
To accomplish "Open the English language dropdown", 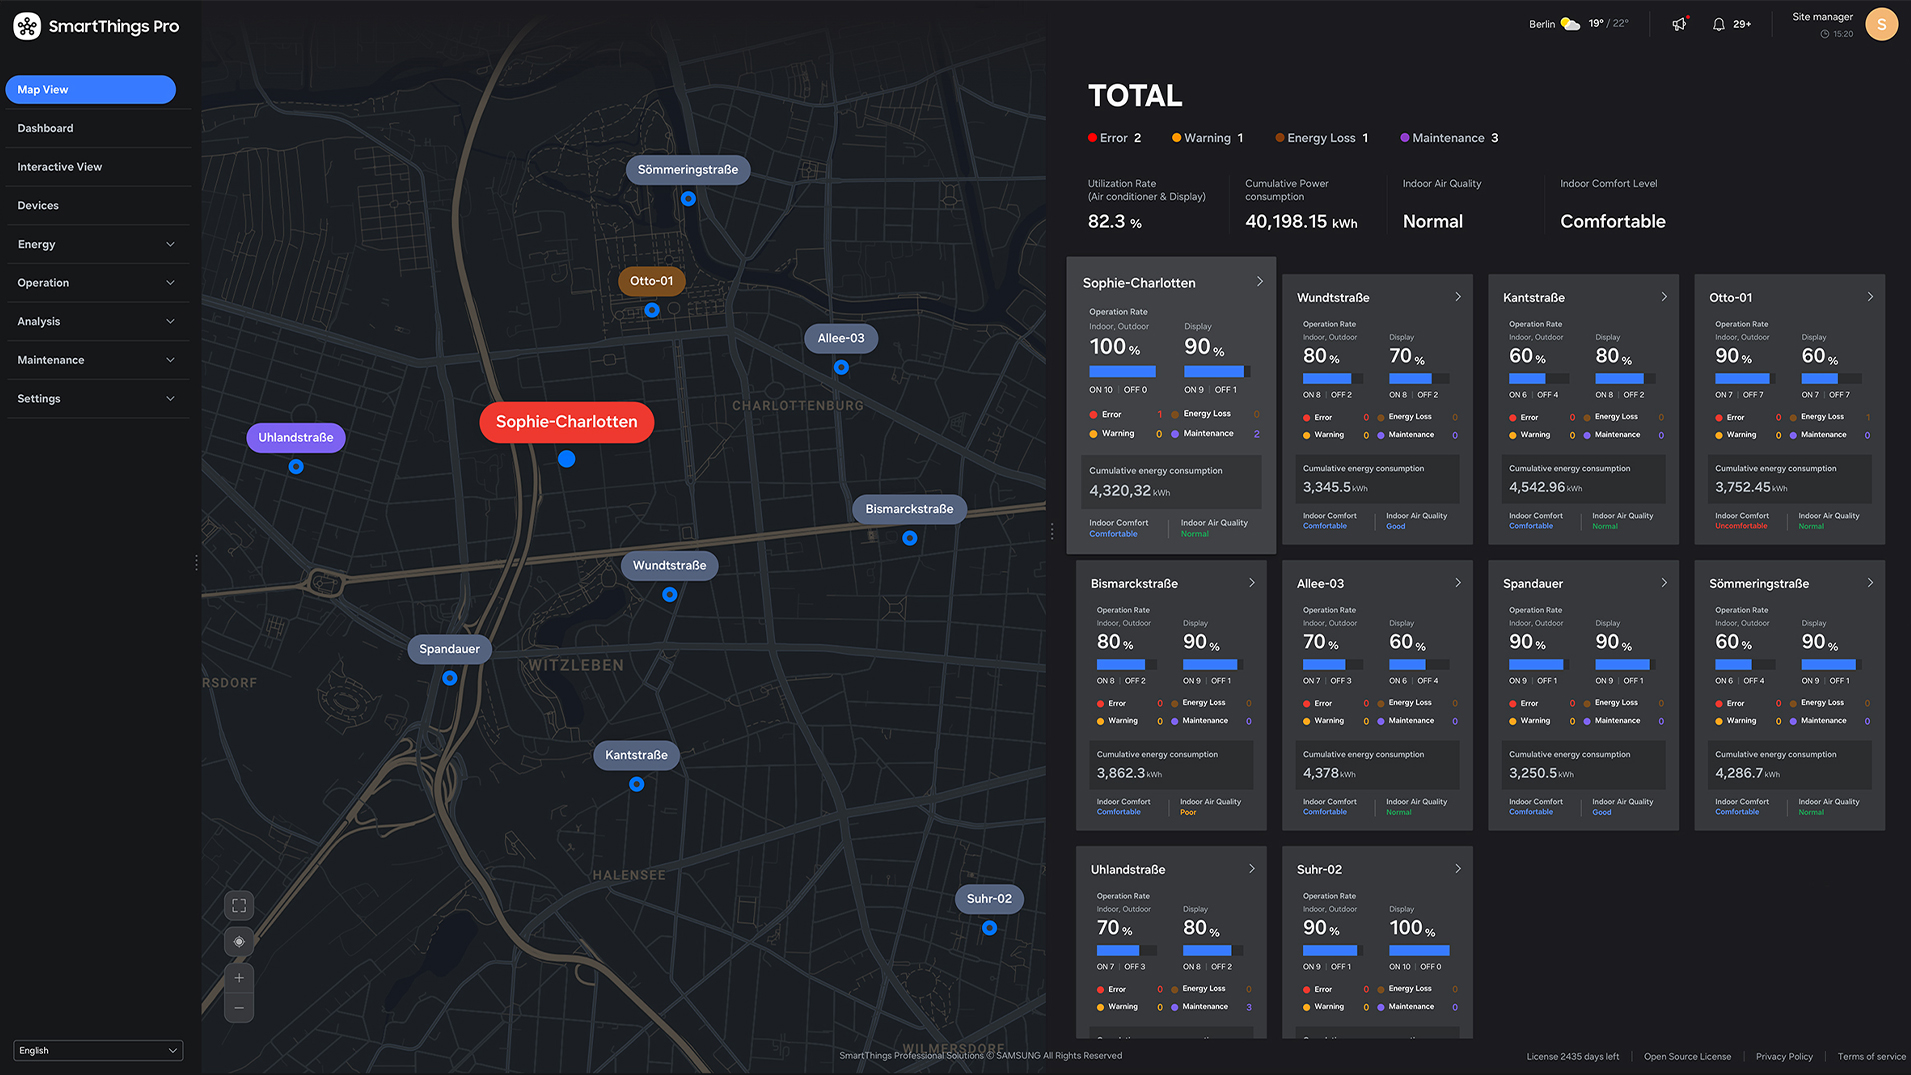I will coord(98,1050).
